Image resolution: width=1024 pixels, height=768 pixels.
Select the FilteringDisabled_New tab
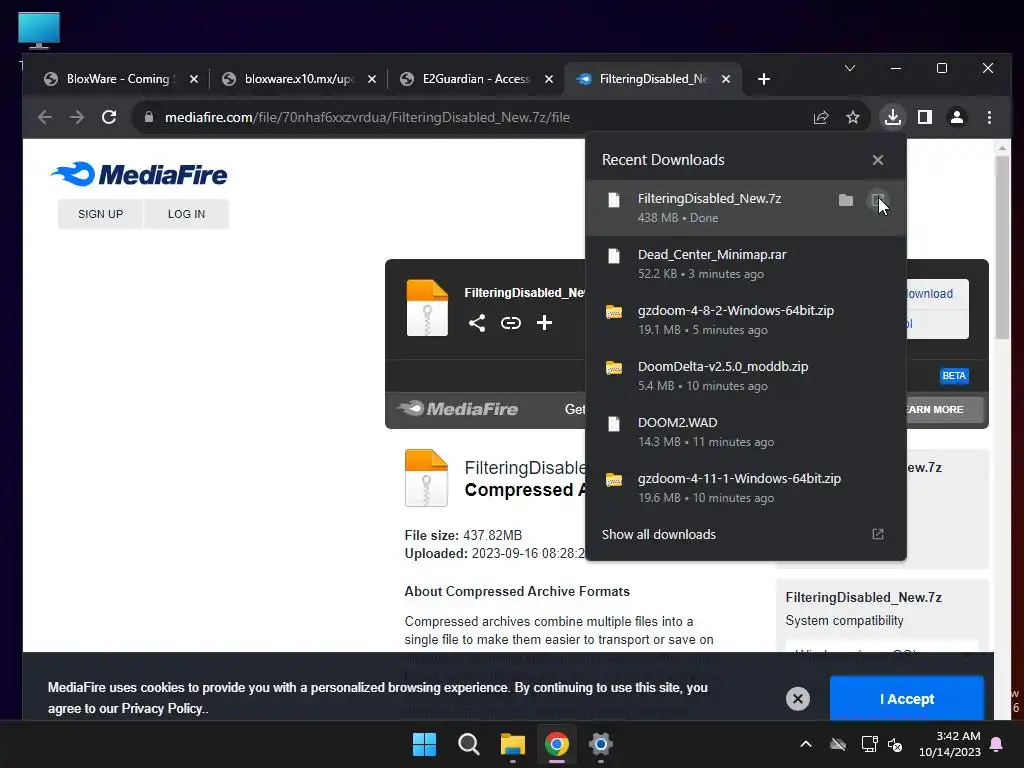653,79
